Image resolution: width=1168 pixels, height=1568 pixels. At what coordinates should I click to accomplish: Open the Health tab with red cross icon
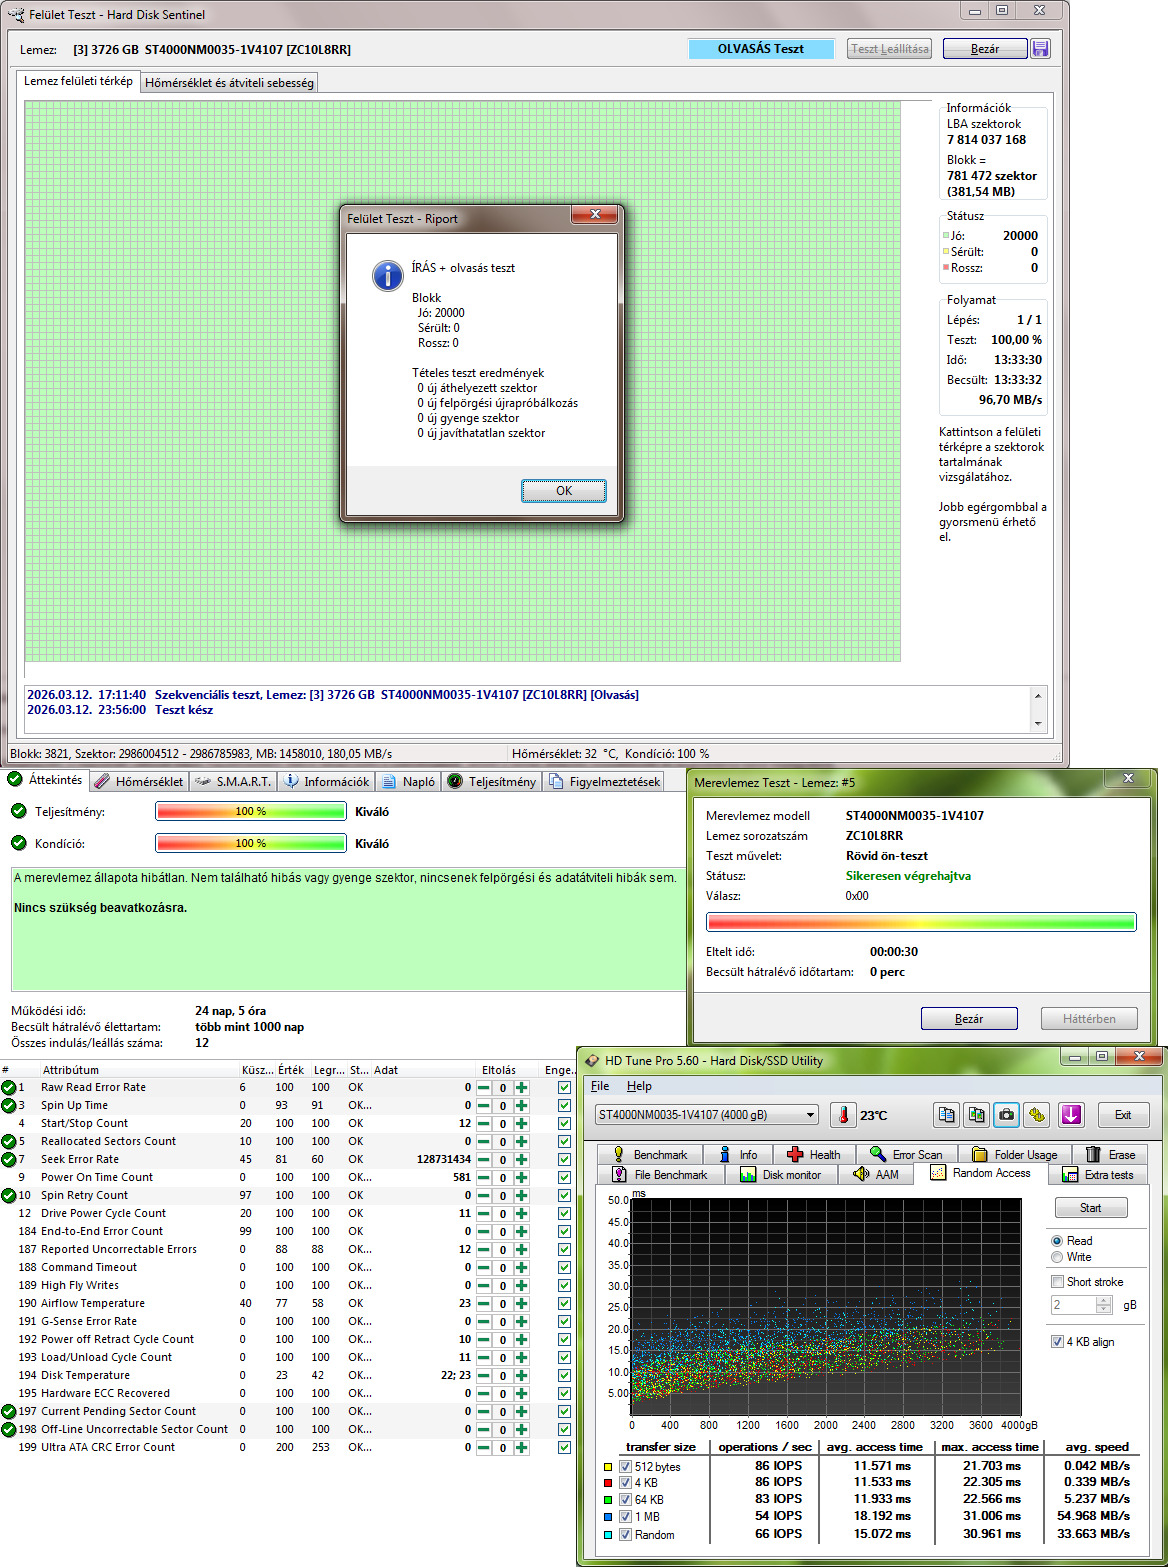(813, 1154)
